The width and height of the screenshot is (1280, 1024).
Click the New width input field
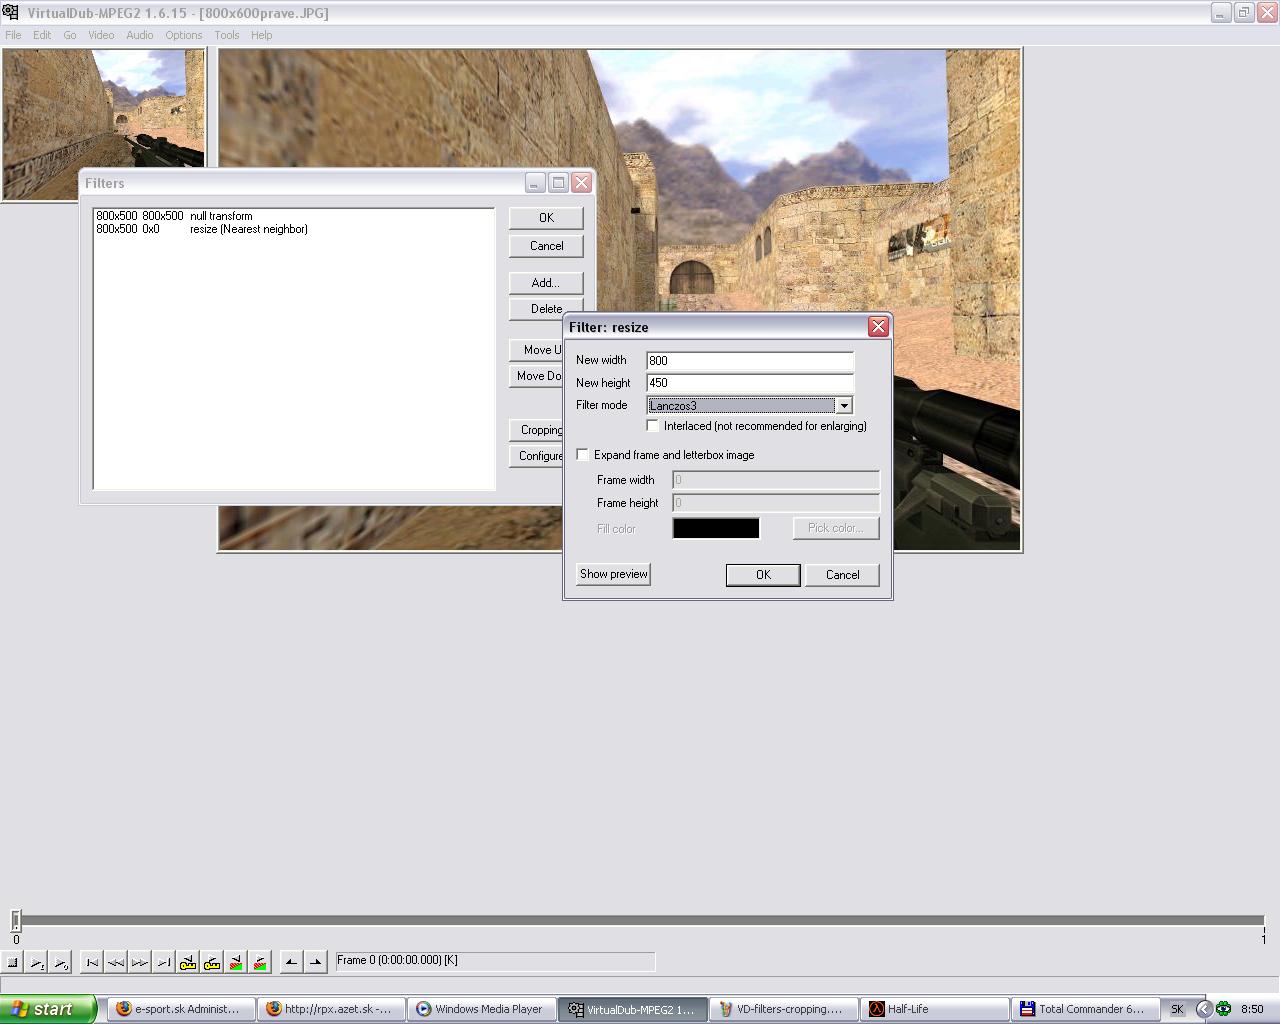click(750, 361)
